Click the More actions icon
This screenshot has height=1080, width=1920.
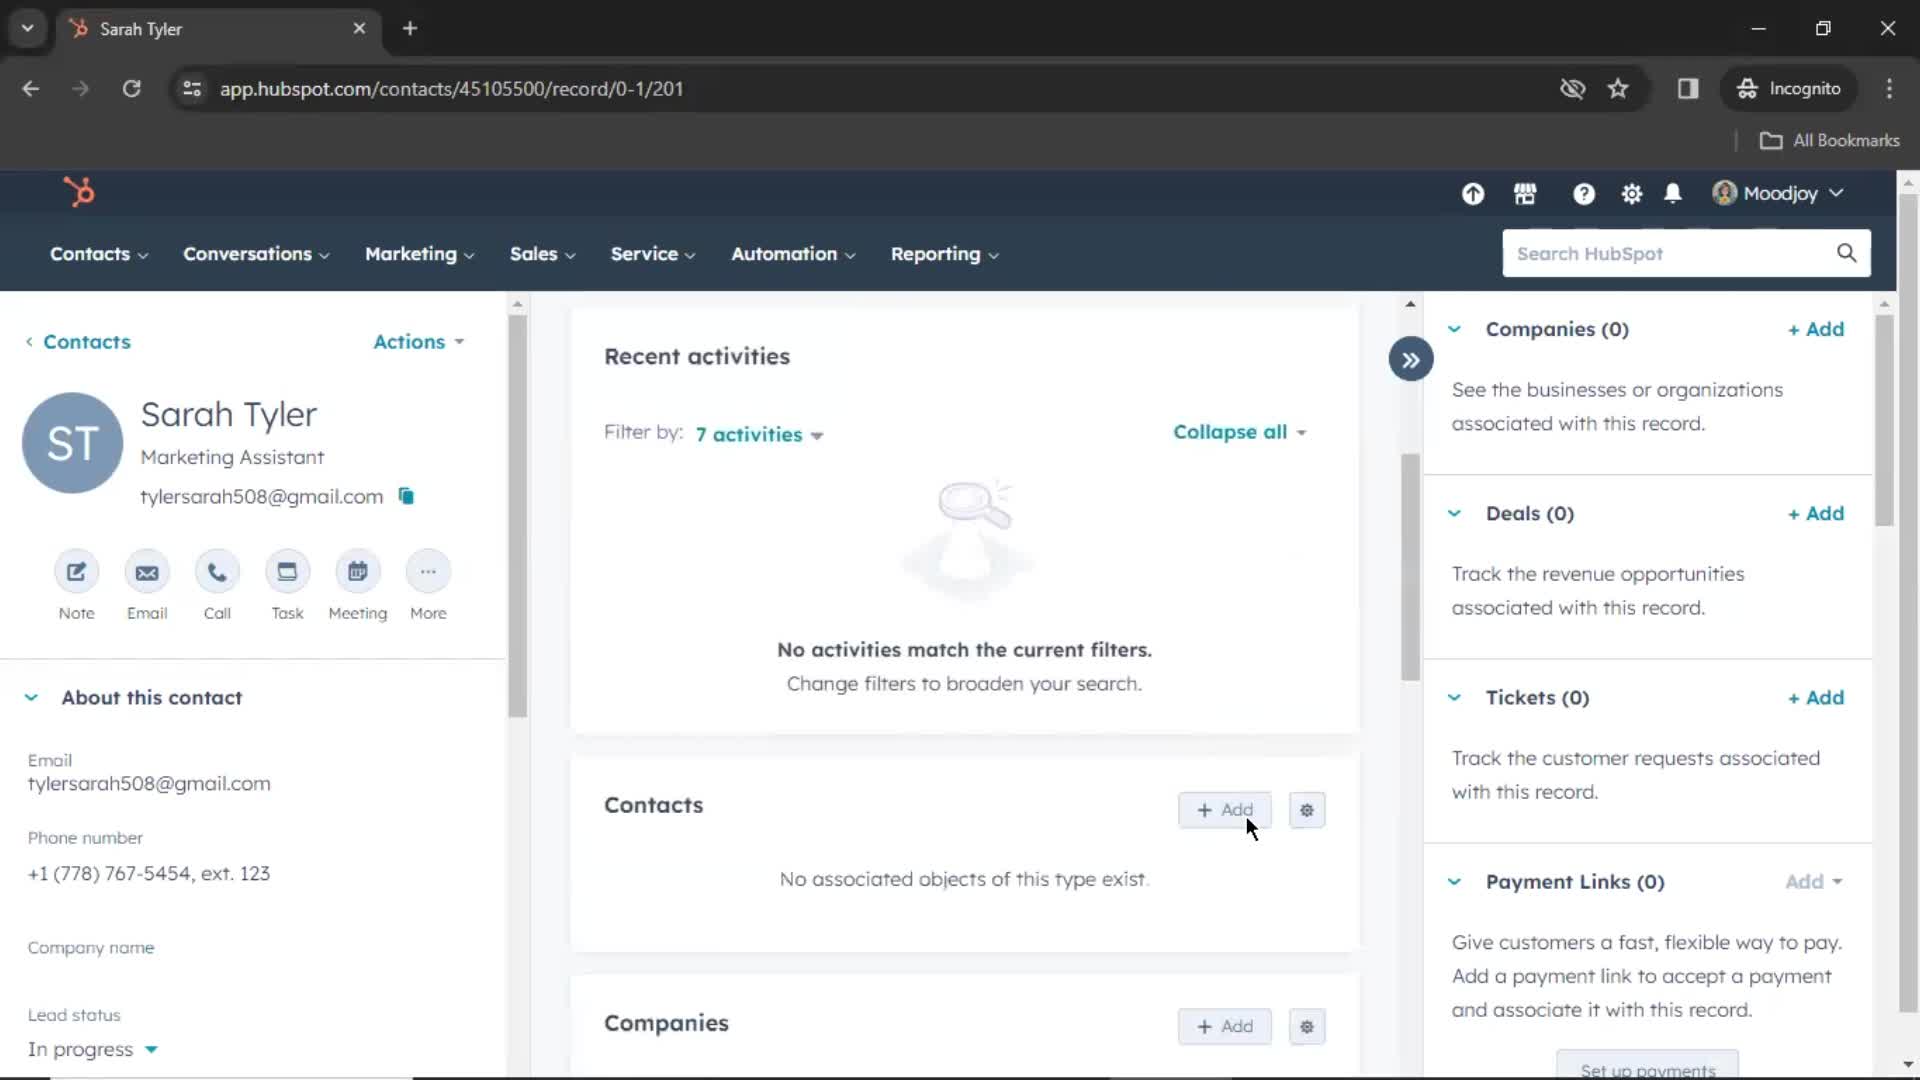point(429,571)
